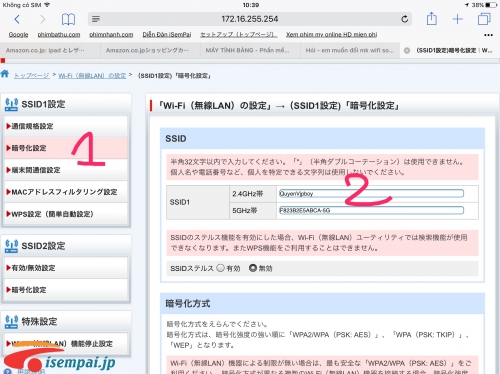
Task: Show more favorites via the ellipsis icon
Action: point(488,35)
